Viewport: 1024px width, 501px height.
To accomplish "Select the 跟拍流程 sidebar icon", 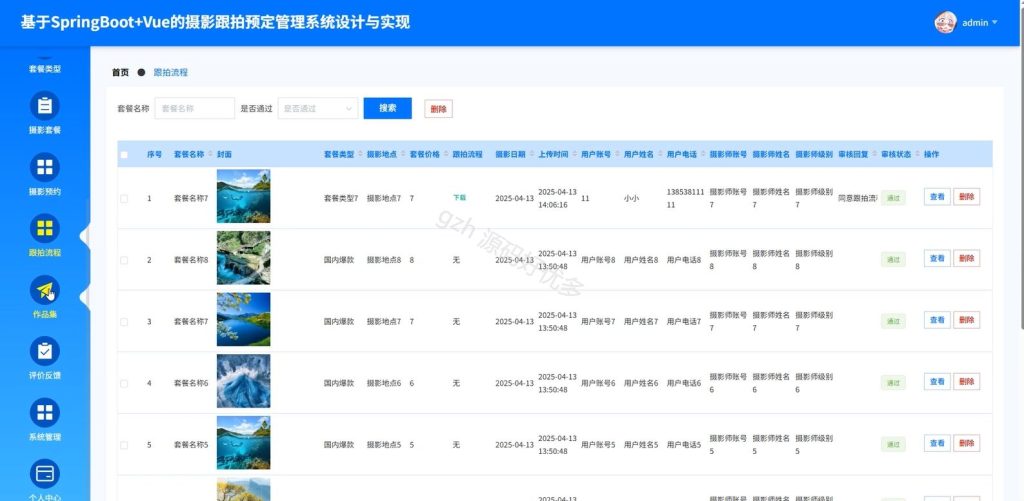I will 44,228.
